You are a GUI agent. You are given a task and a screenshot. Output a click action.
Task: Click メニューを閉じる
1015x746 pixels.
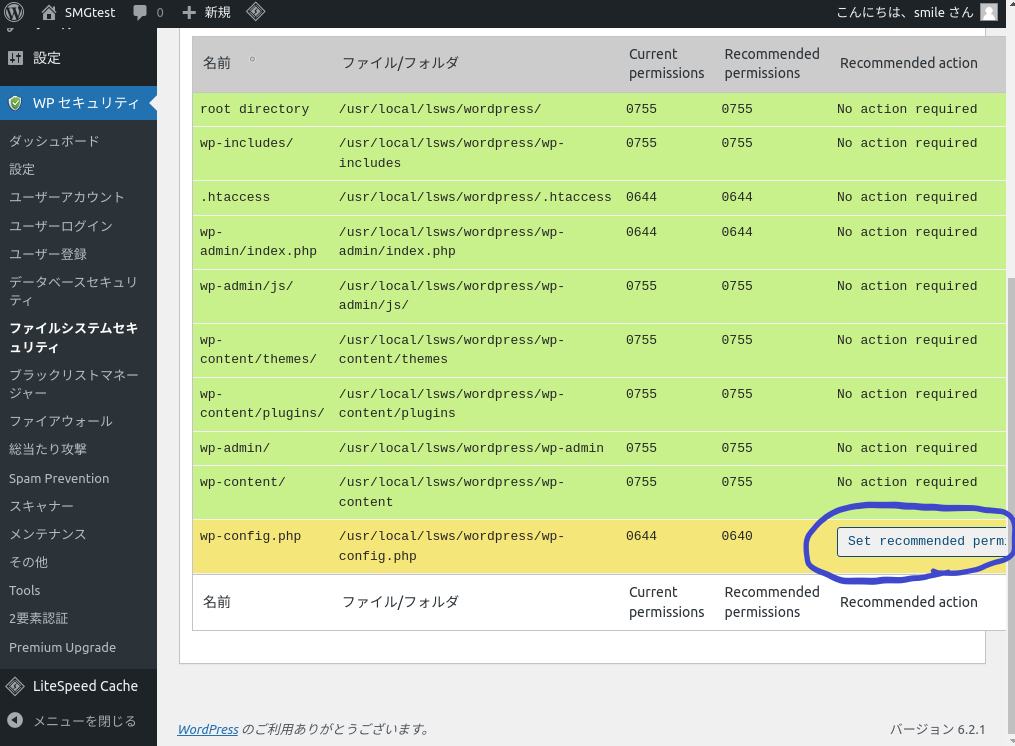(85, 721)
